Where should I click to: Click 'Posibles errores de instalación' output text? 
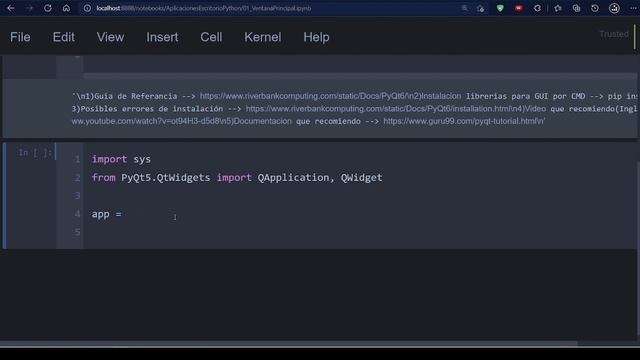click(152, 109)
